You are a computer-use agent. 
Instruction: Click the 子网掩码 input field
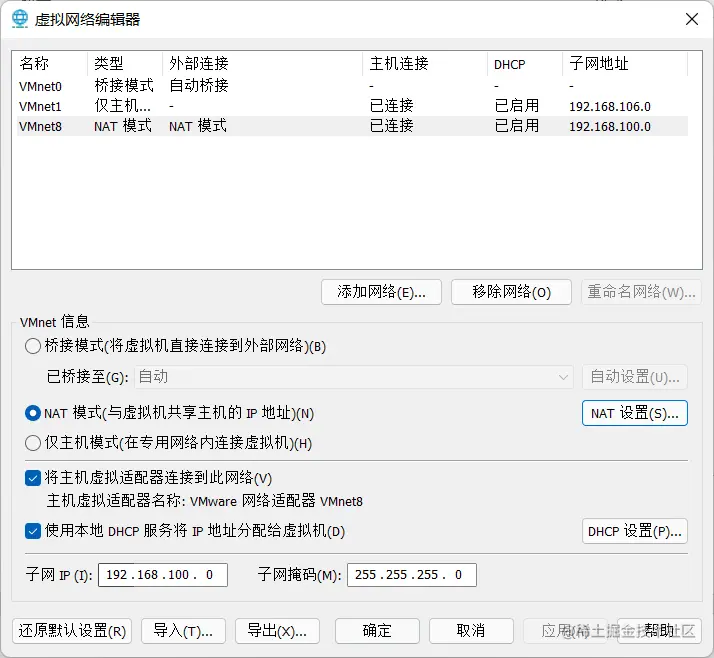click(x=412, y=575)
